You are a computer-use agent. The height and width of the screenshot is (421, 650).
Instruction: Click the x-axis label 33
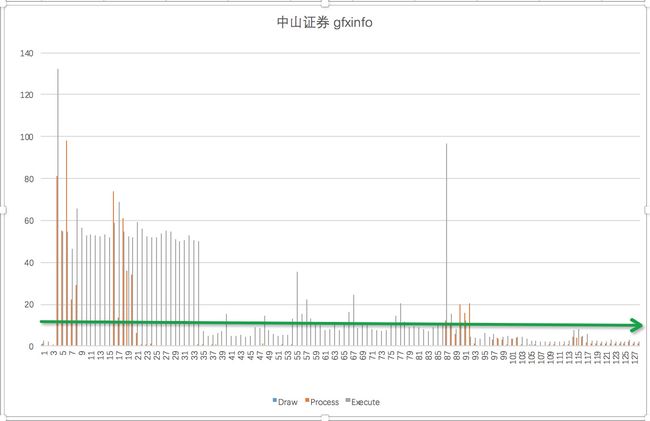(194, 356)
